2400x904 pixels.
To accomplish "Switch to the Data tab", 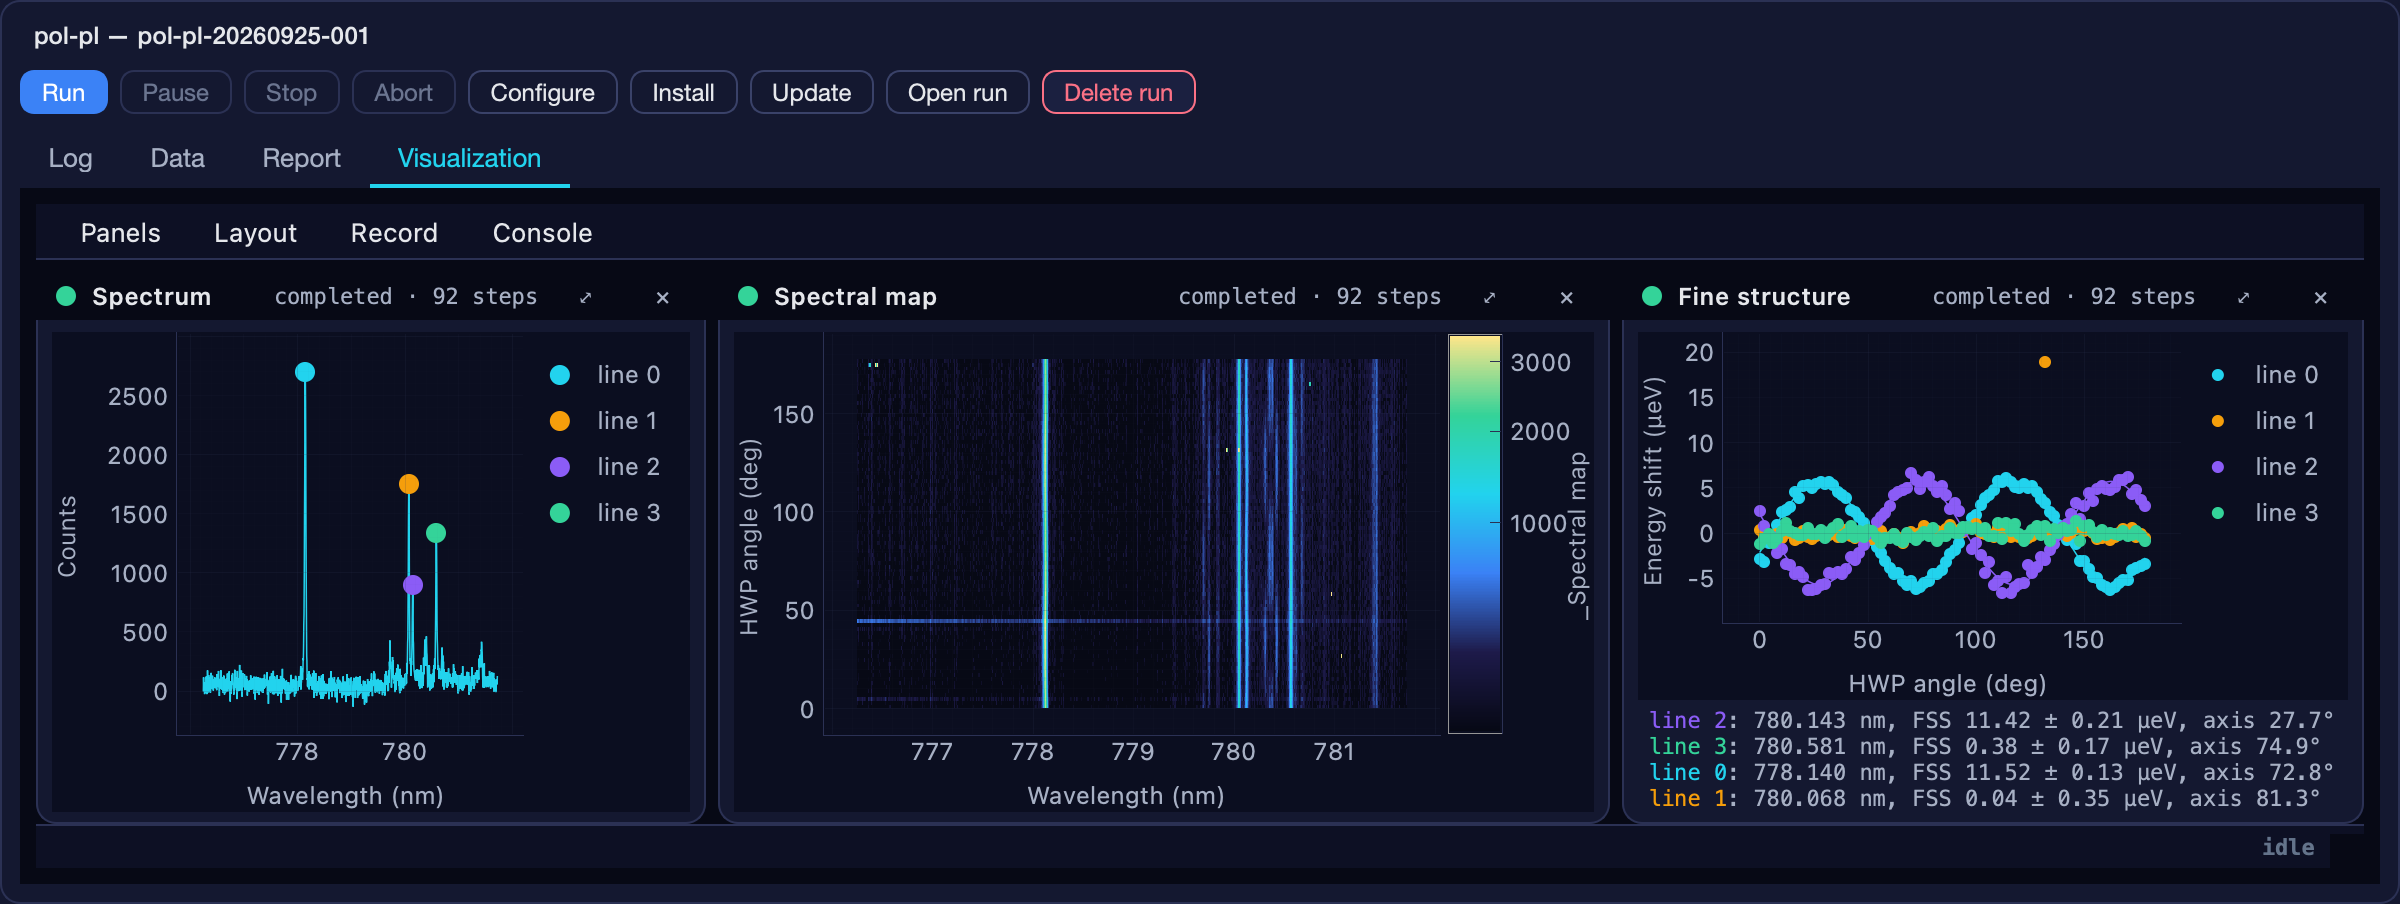I will coord(177,158).
